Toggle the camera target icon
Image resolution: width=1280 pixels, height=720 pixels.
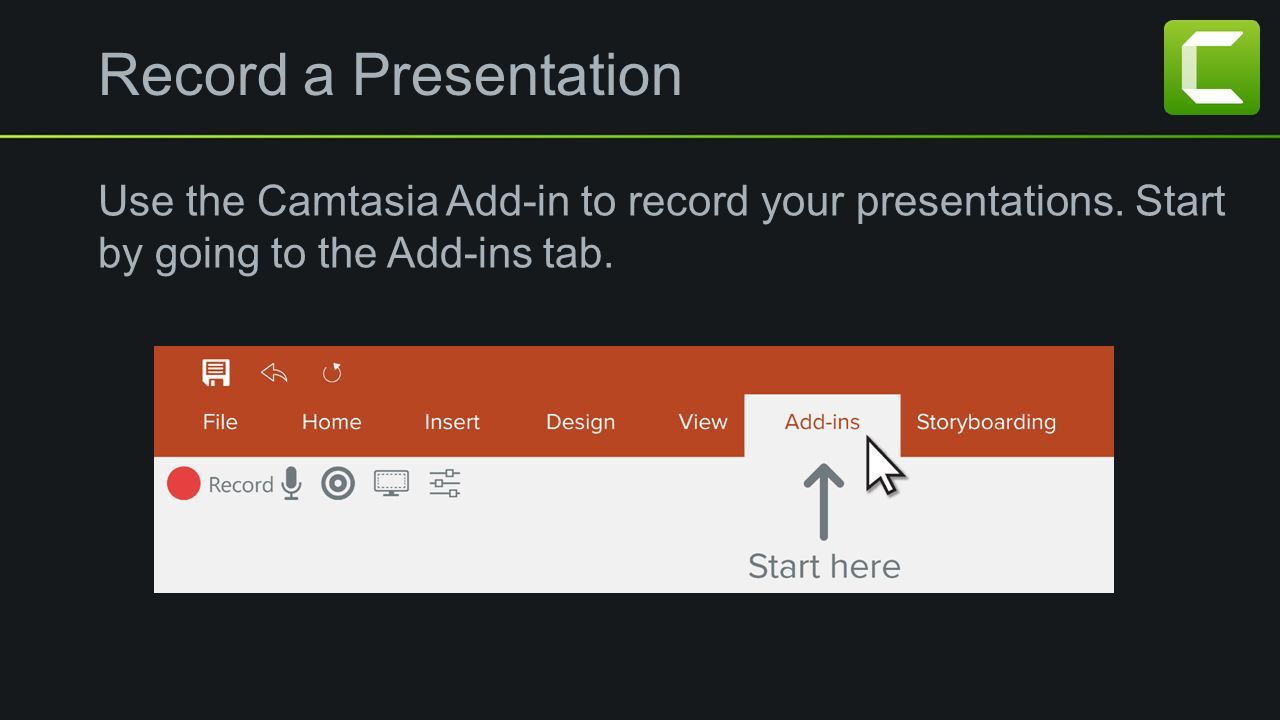click(x=338, y=484)
